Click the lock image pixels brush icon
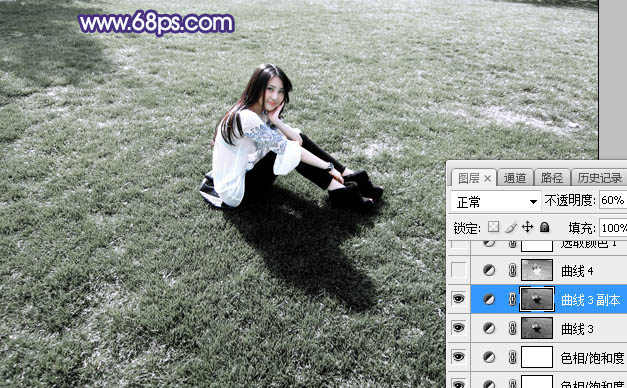 tap(511, 228)
